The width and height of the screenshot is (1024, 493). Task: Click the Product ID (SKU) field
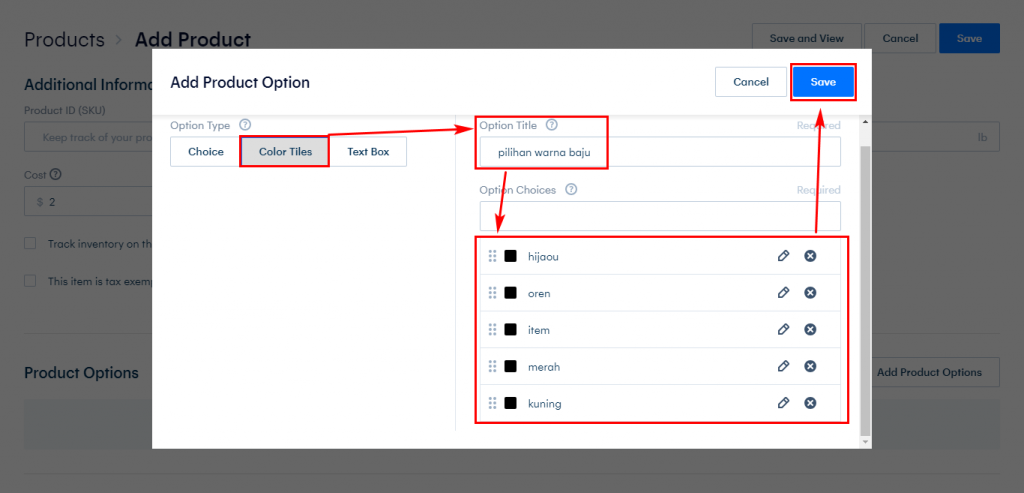click(x=88, y=137)
